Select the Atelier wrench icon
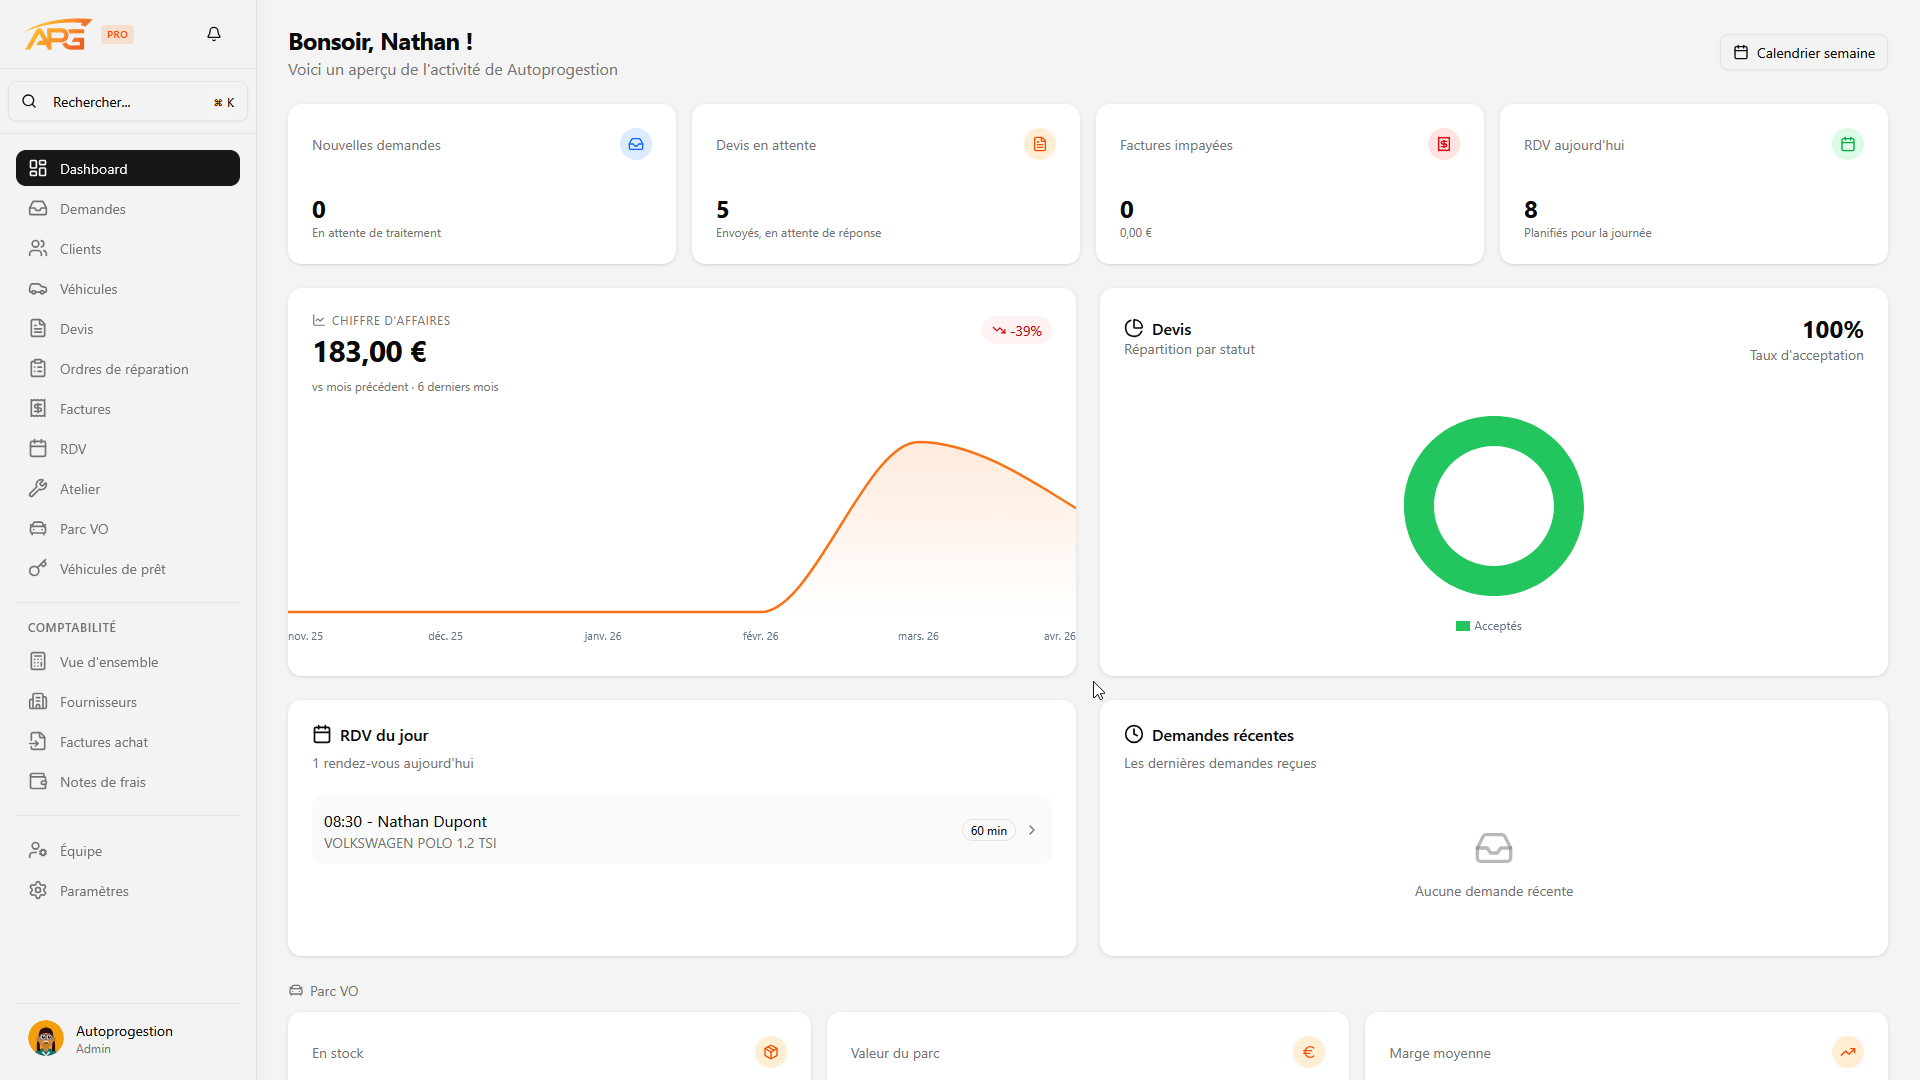 point(38,488)
